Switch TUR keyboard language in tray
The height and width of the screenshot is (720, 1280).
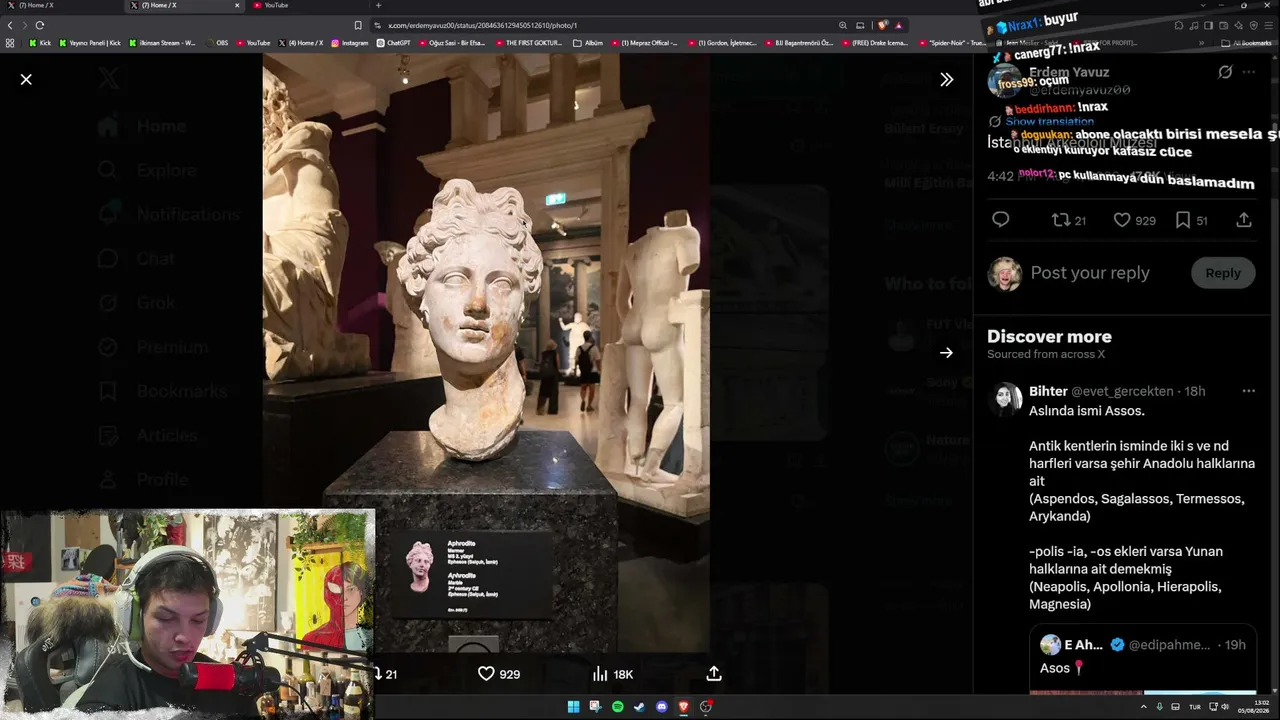pyautogui.click(x=1195, y=707)
